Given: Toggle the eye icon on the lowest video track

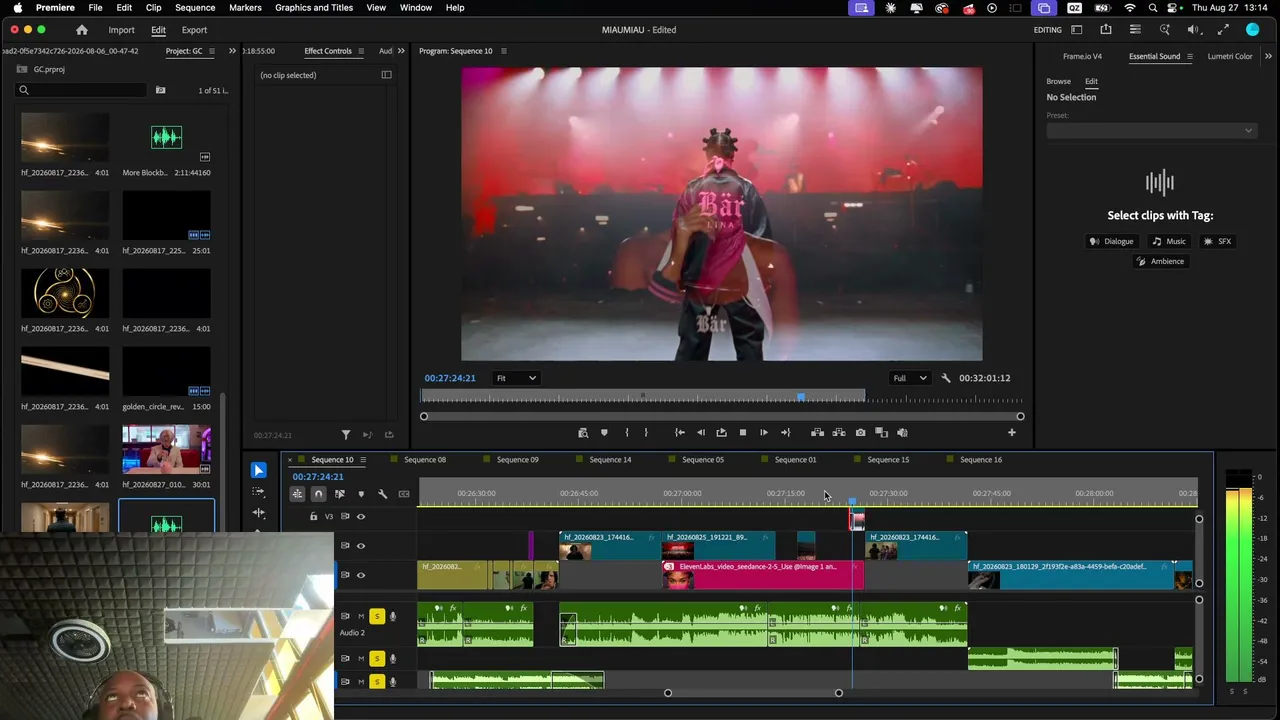Looking at the screenshot, I should 361,575.
